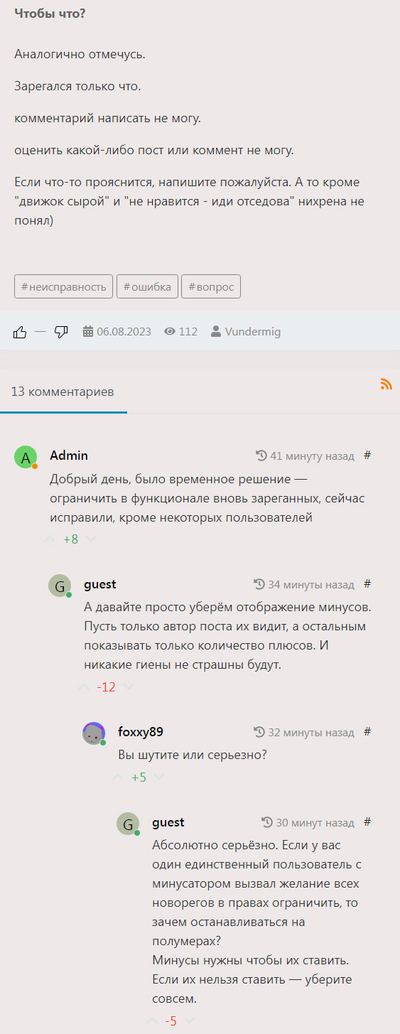Downvote Admin's comment rated +8
The width and height of the screenshot is (400, 1034).
(91, 539)
